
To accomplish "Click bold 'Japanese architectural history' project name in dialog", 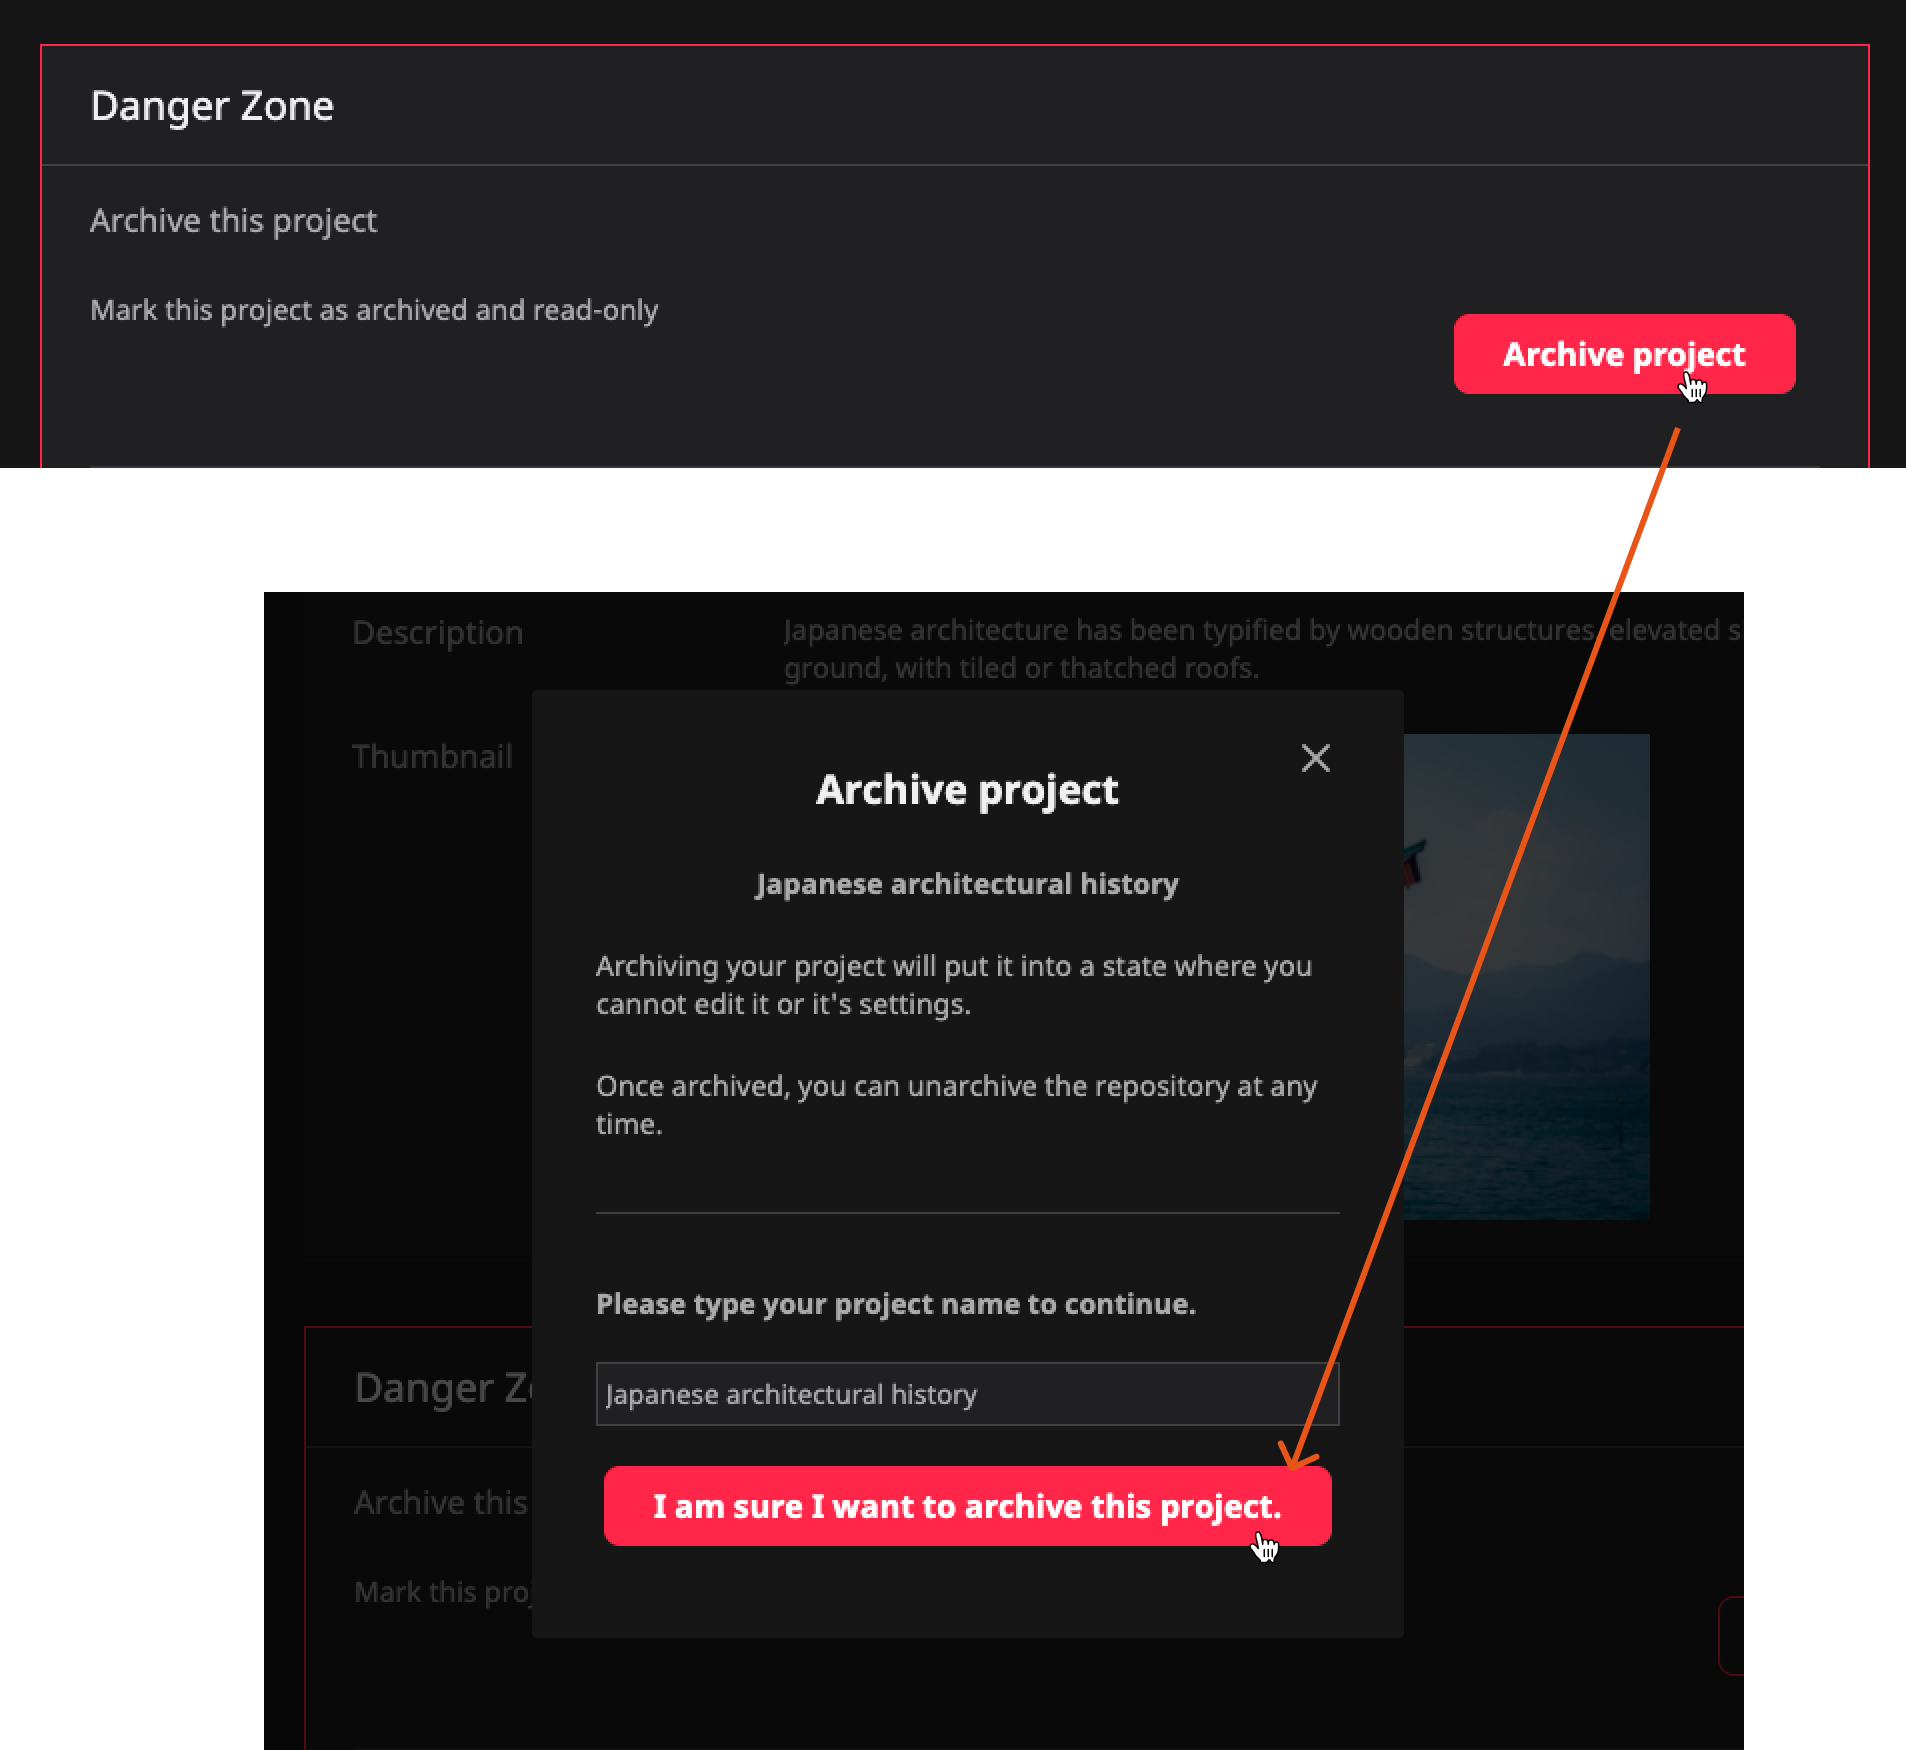I will [x=967, y=884].
